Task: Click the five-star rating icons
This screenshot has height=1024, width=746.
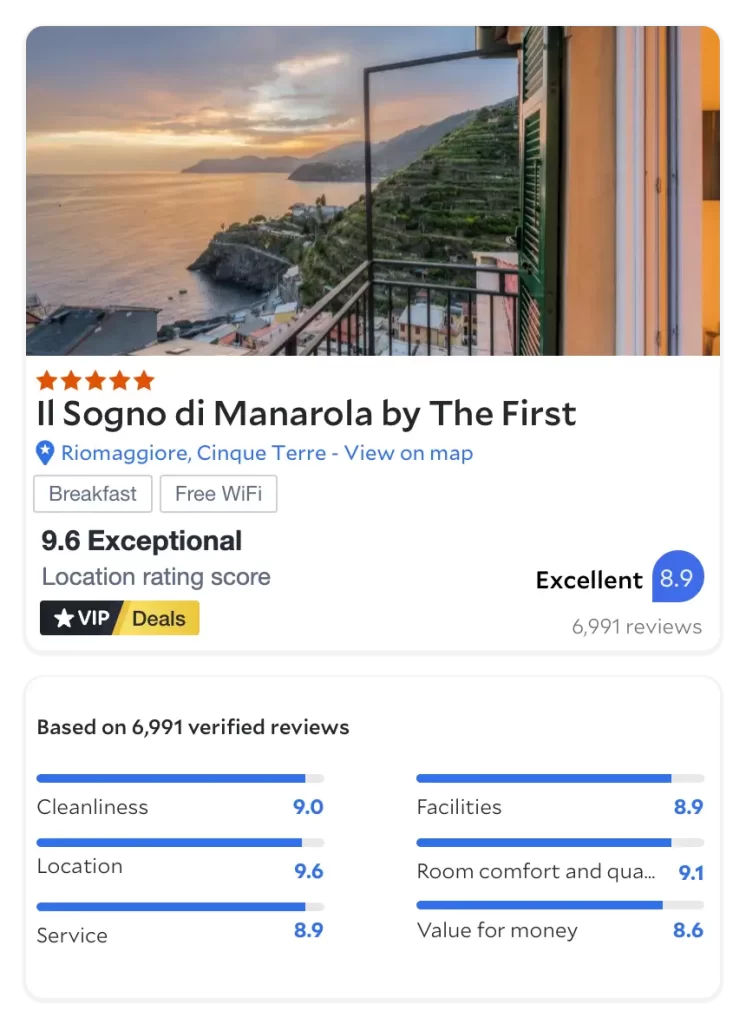Action: coord(95,380)
